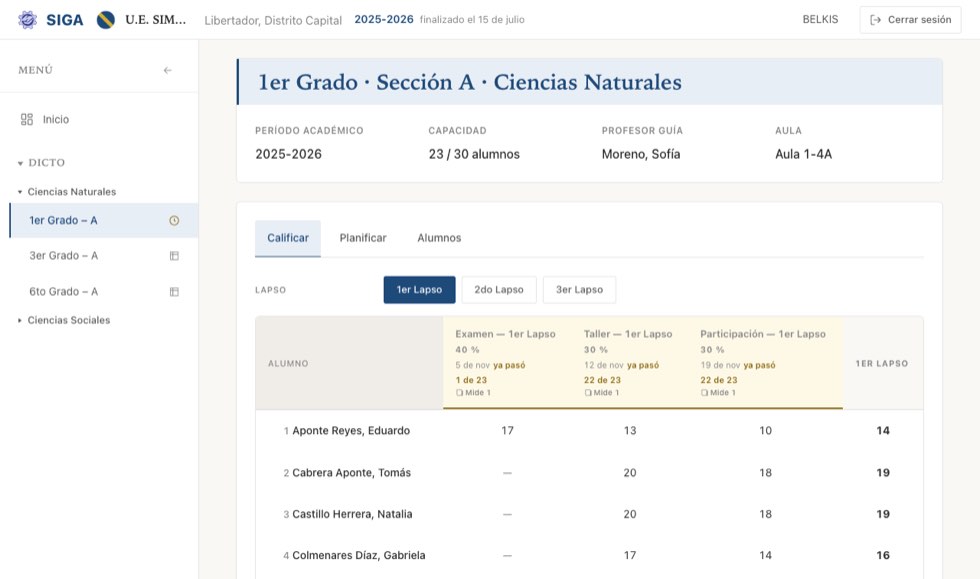Click student Castillo Herrera, Natalia

[x=352, y=514]
